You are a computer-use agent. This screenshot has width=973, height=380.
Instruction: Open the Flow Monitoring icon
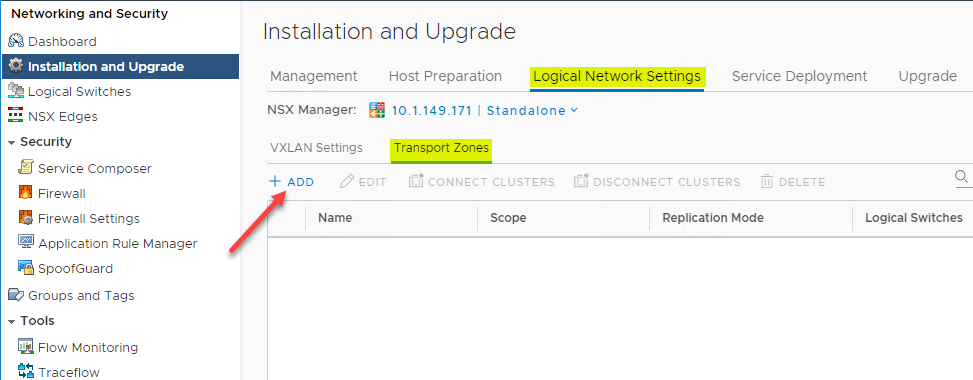pyautogui.click(x=26, y=347)
